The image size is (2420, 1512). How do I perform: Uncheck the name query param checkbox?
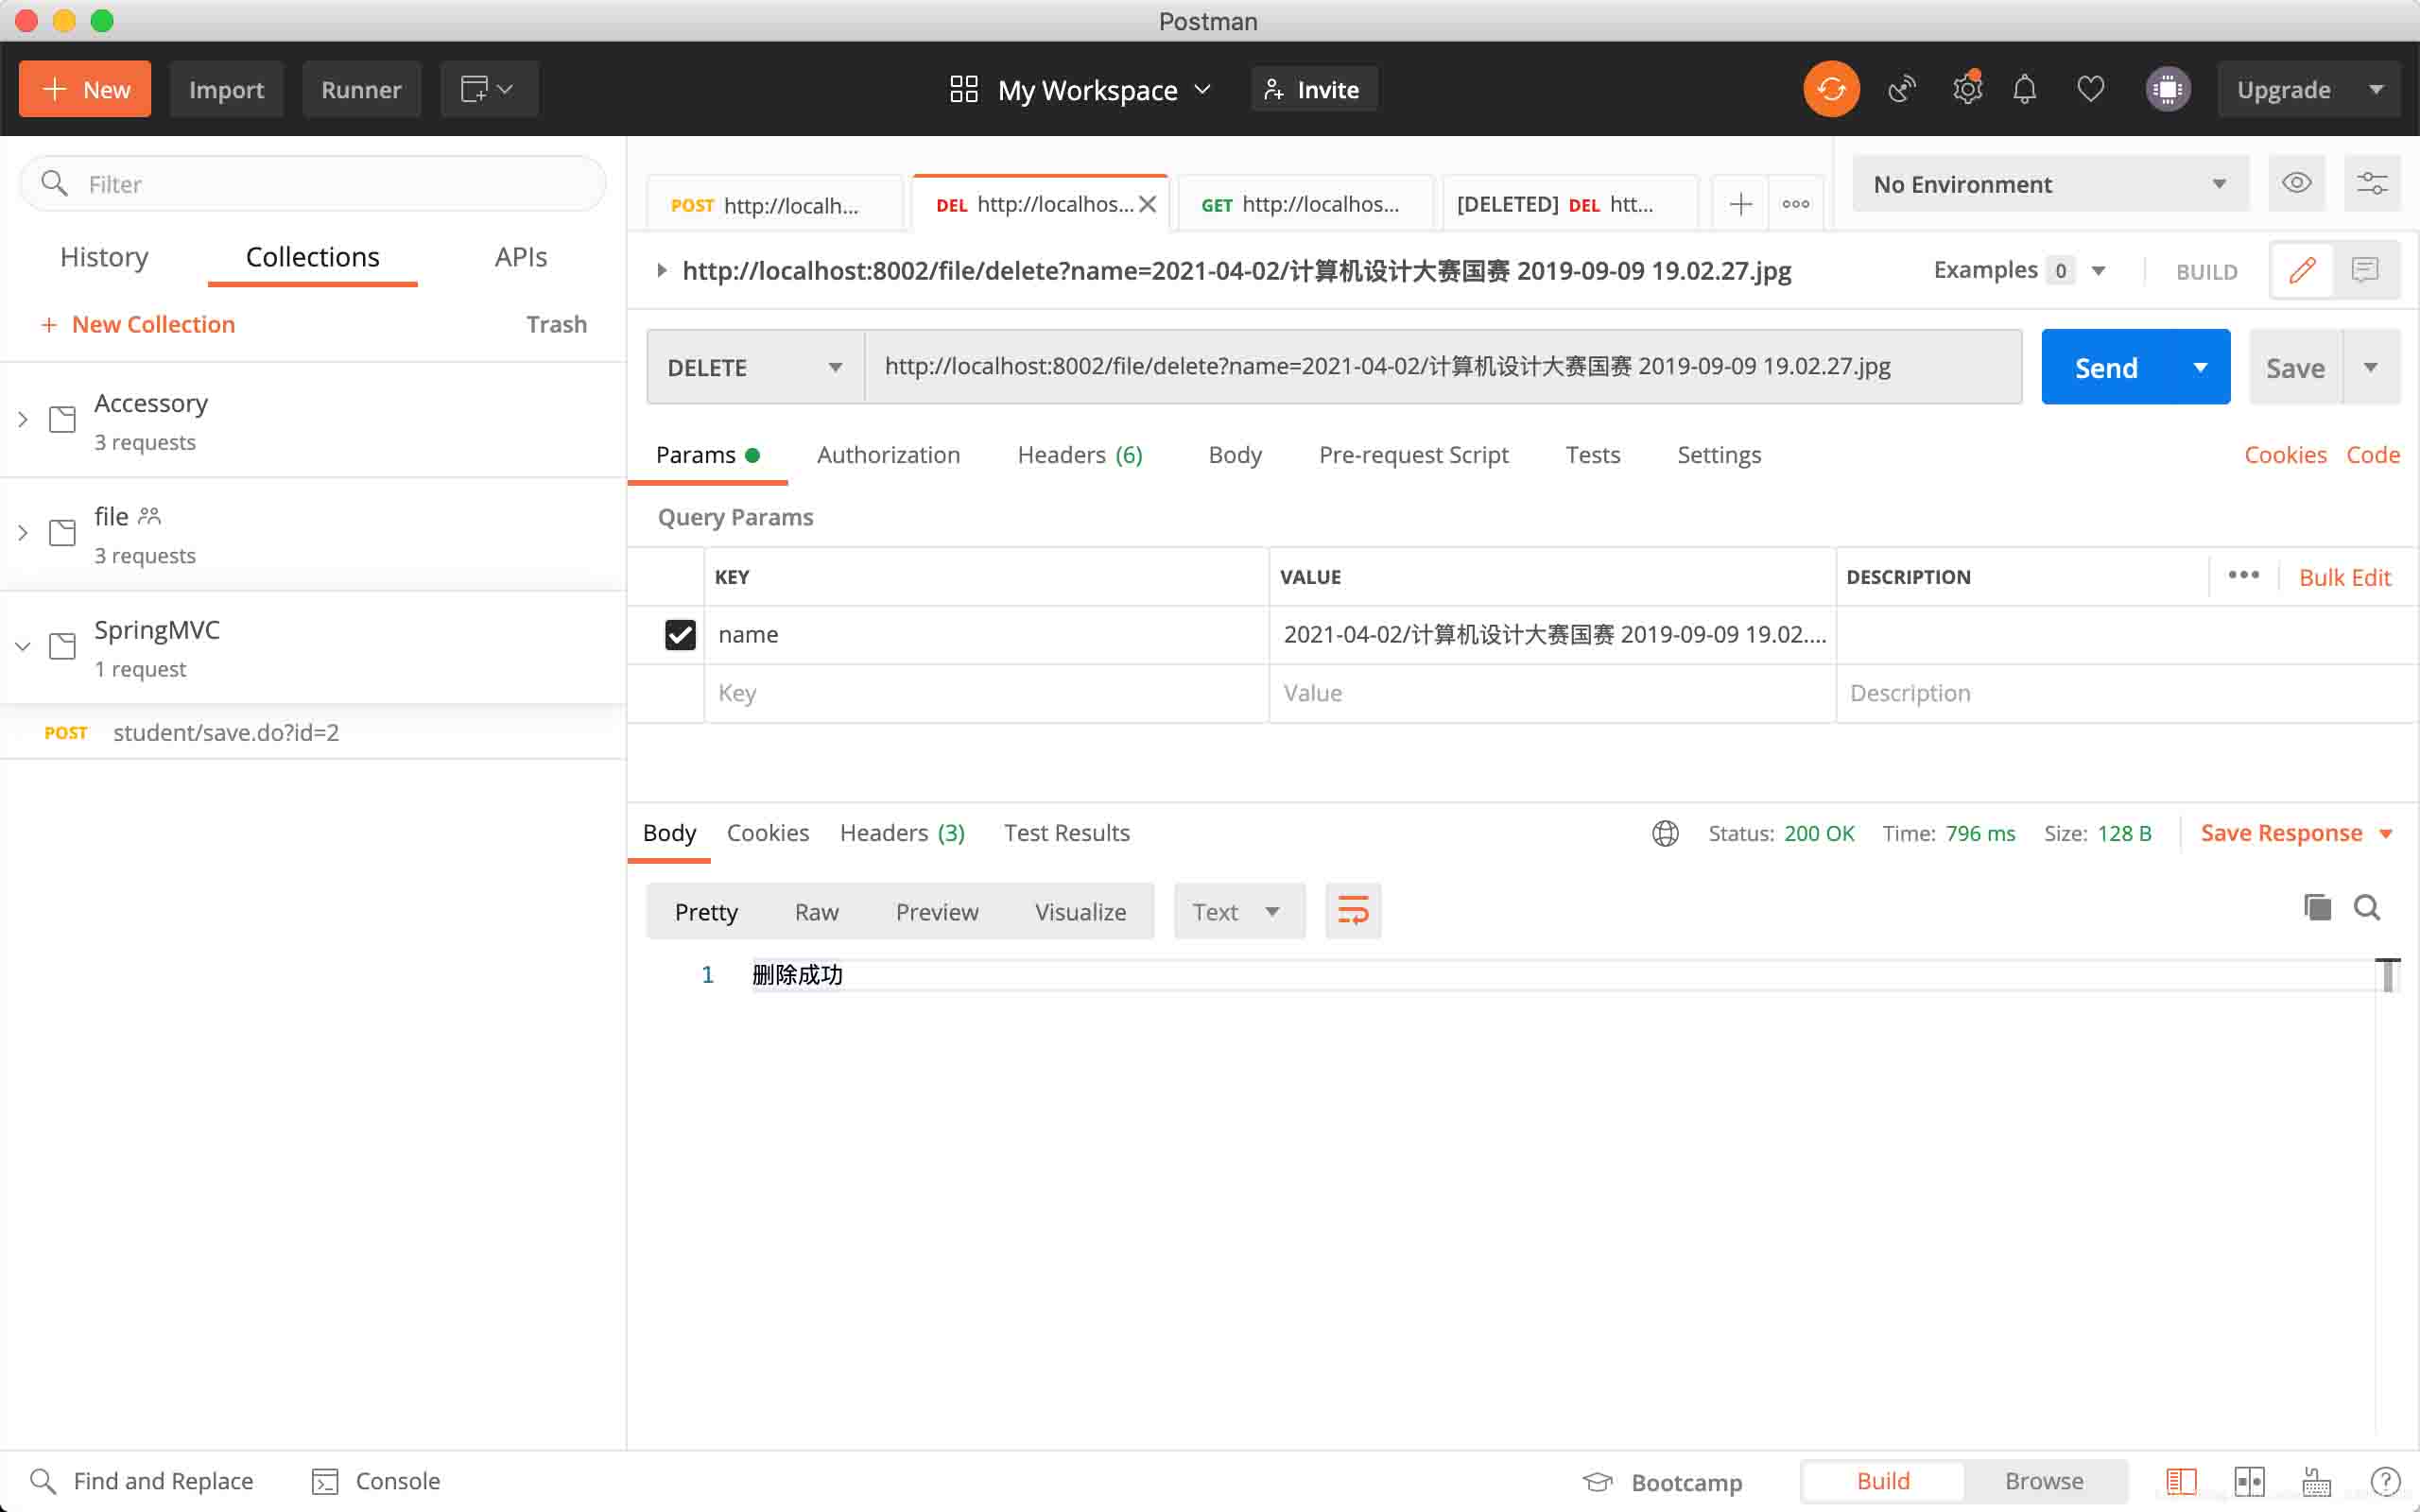[x=680, y=634]
